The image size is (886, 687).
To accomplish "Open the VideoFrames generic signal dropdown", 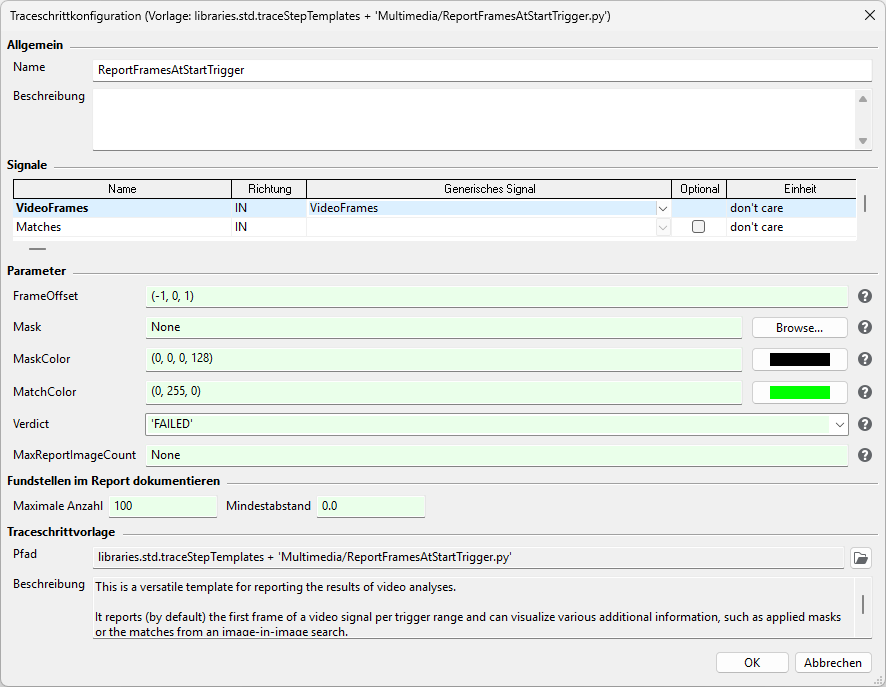I will point(663,208).
